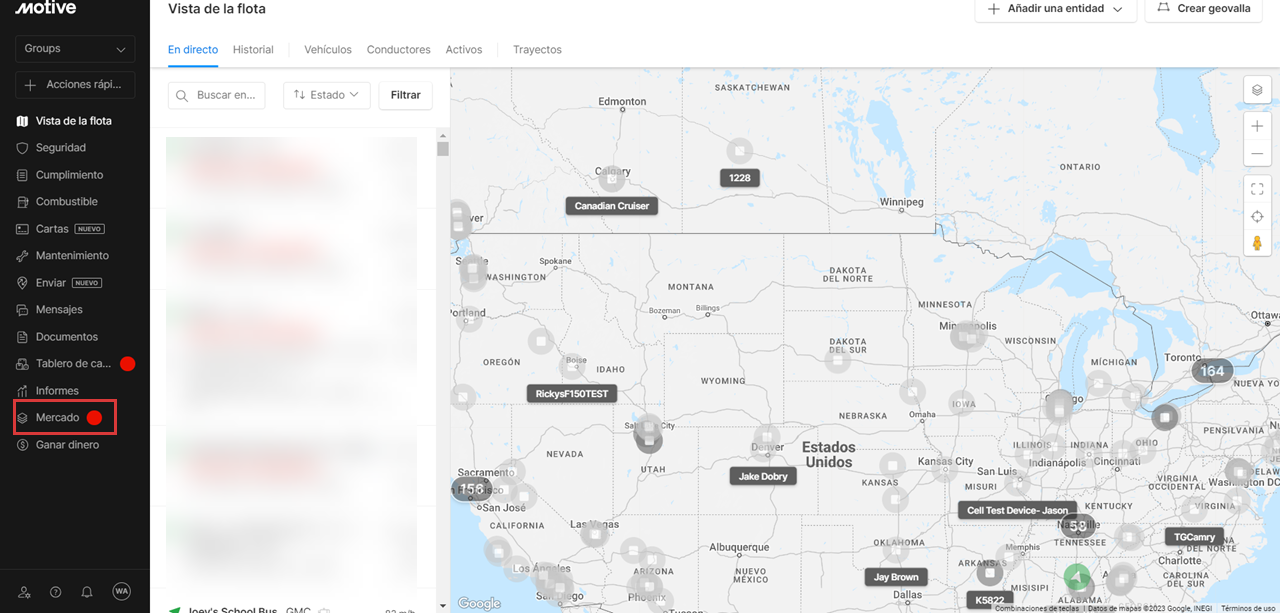Zoom out with the map minus button

[1257, 154]
